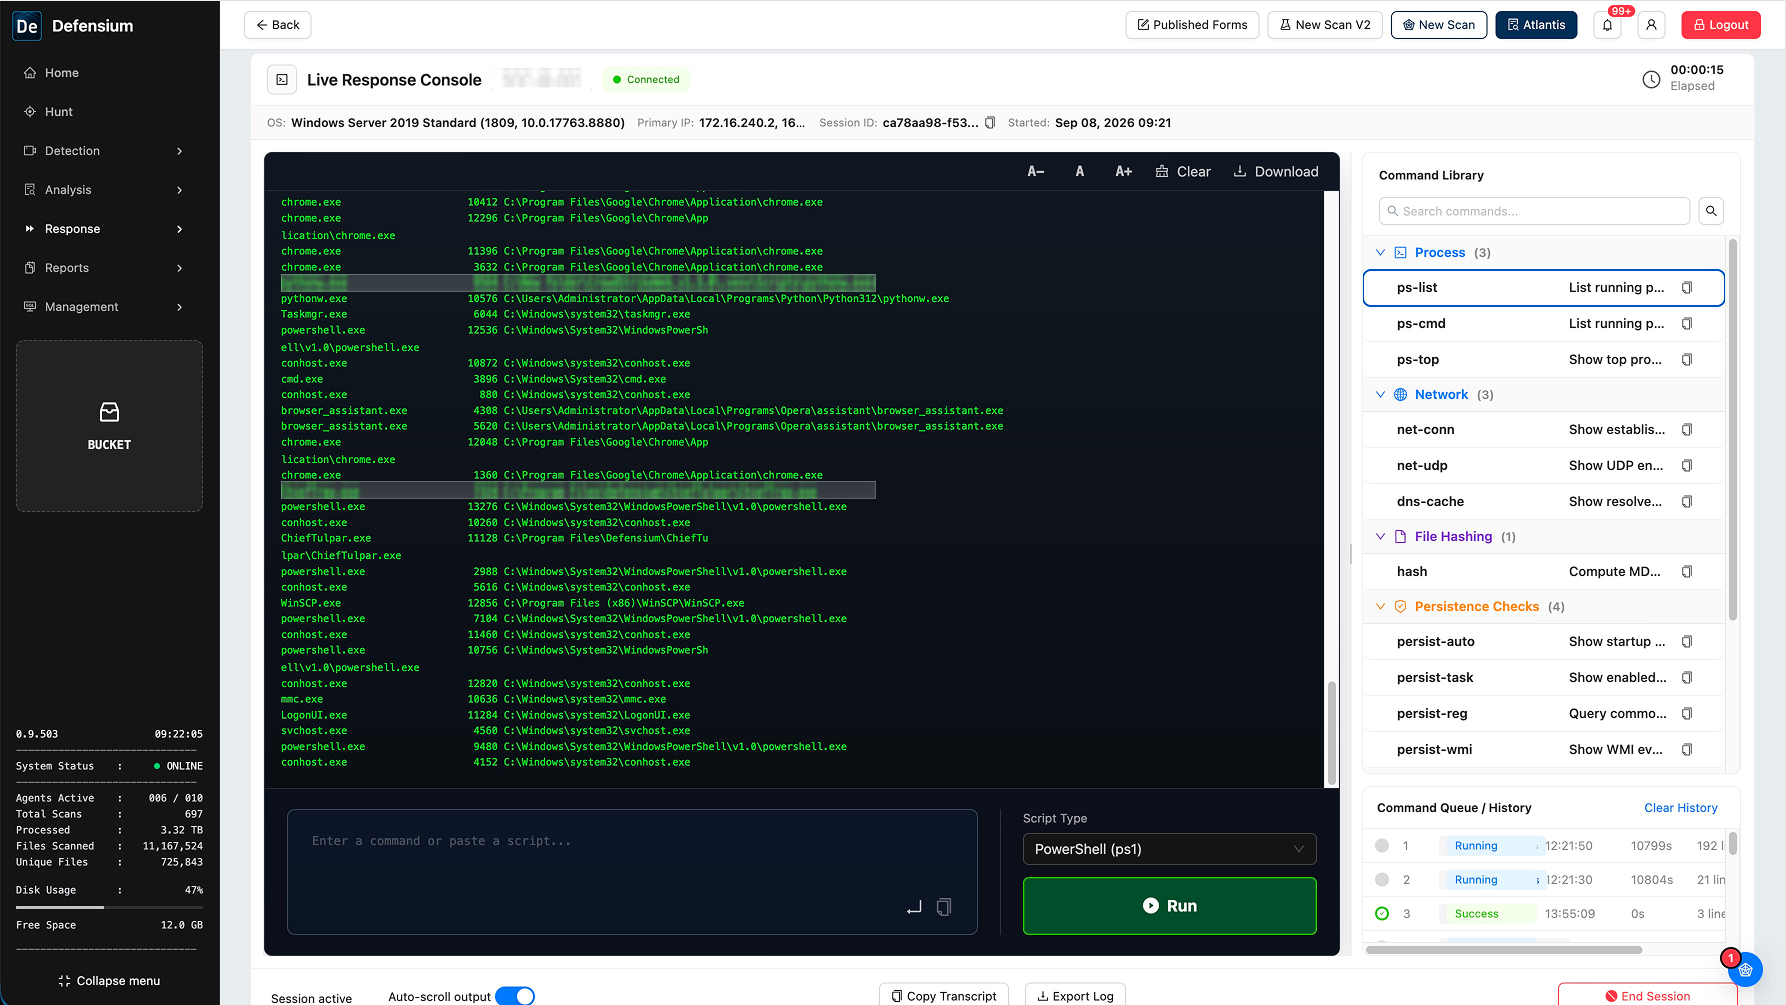Viewport: 1786px width, 1005px height.
Task: Click the command history horizontal scrollbar
Action: coord(1504,950)
